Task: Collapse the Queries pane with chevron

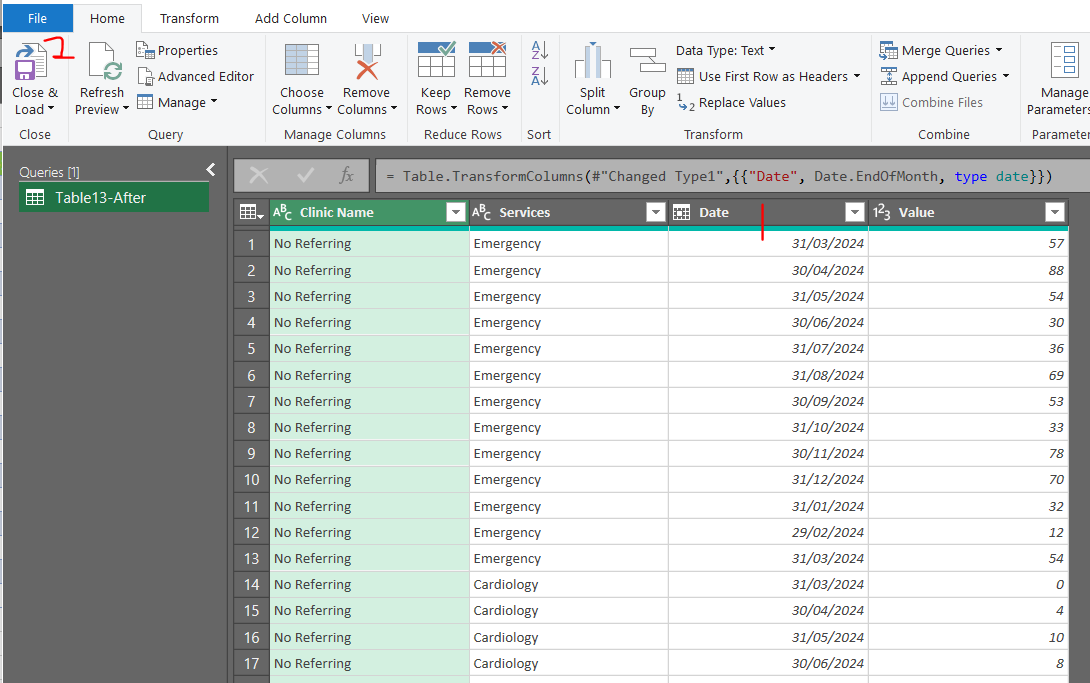Action: pyautogui.click(x=211, y=170)
